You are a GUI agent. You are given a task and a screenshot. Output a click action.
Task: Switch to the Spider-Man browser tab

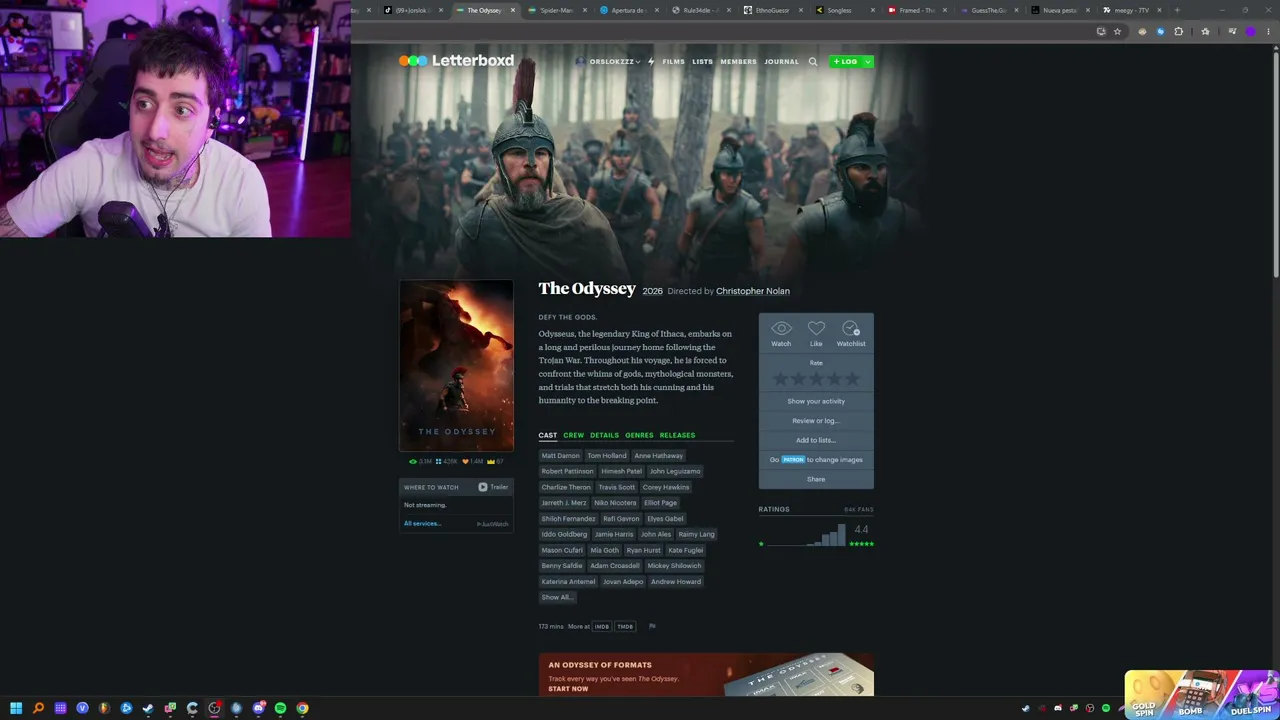556,10
